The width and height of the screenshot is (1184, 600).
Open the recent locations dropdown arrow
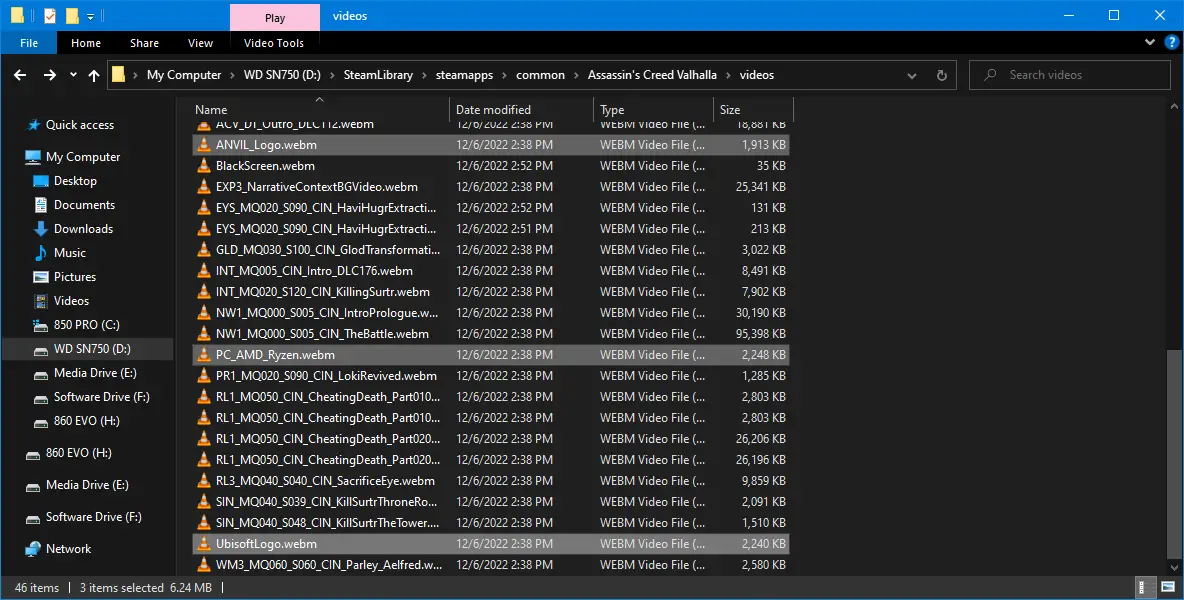(x=73, y=75)
